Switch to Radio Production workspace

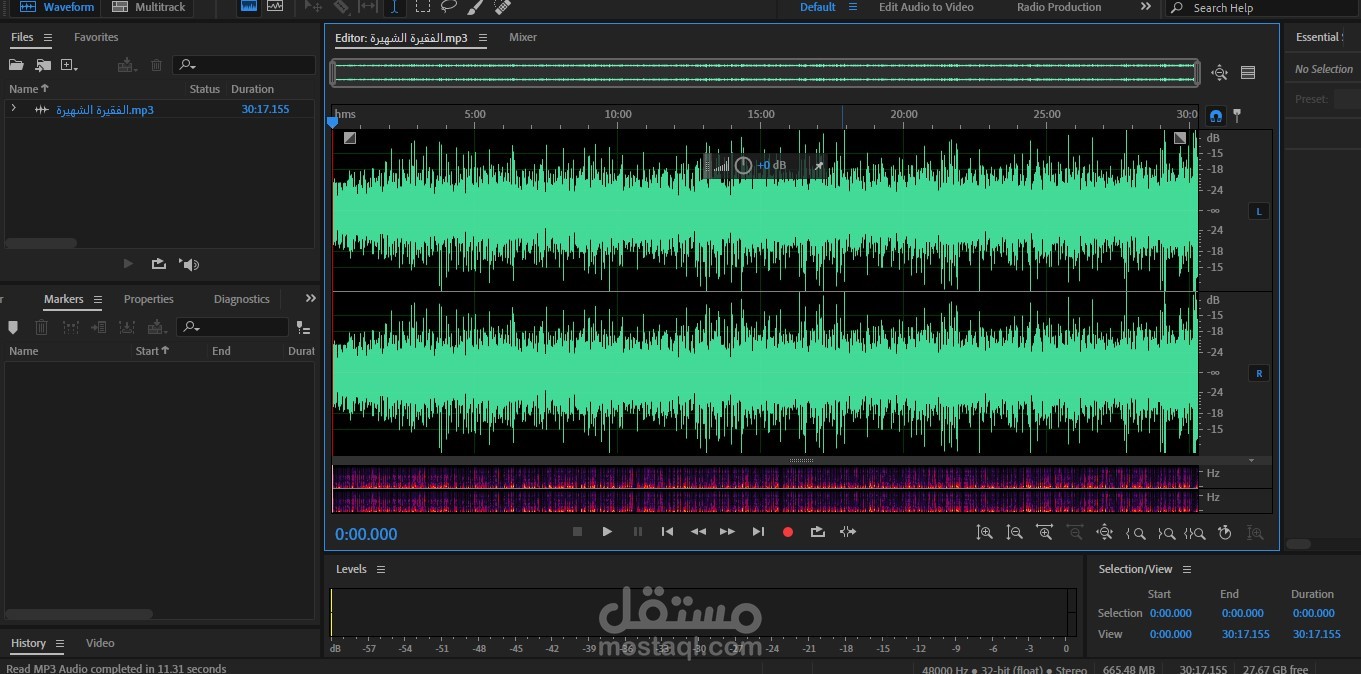point(1059,7)
